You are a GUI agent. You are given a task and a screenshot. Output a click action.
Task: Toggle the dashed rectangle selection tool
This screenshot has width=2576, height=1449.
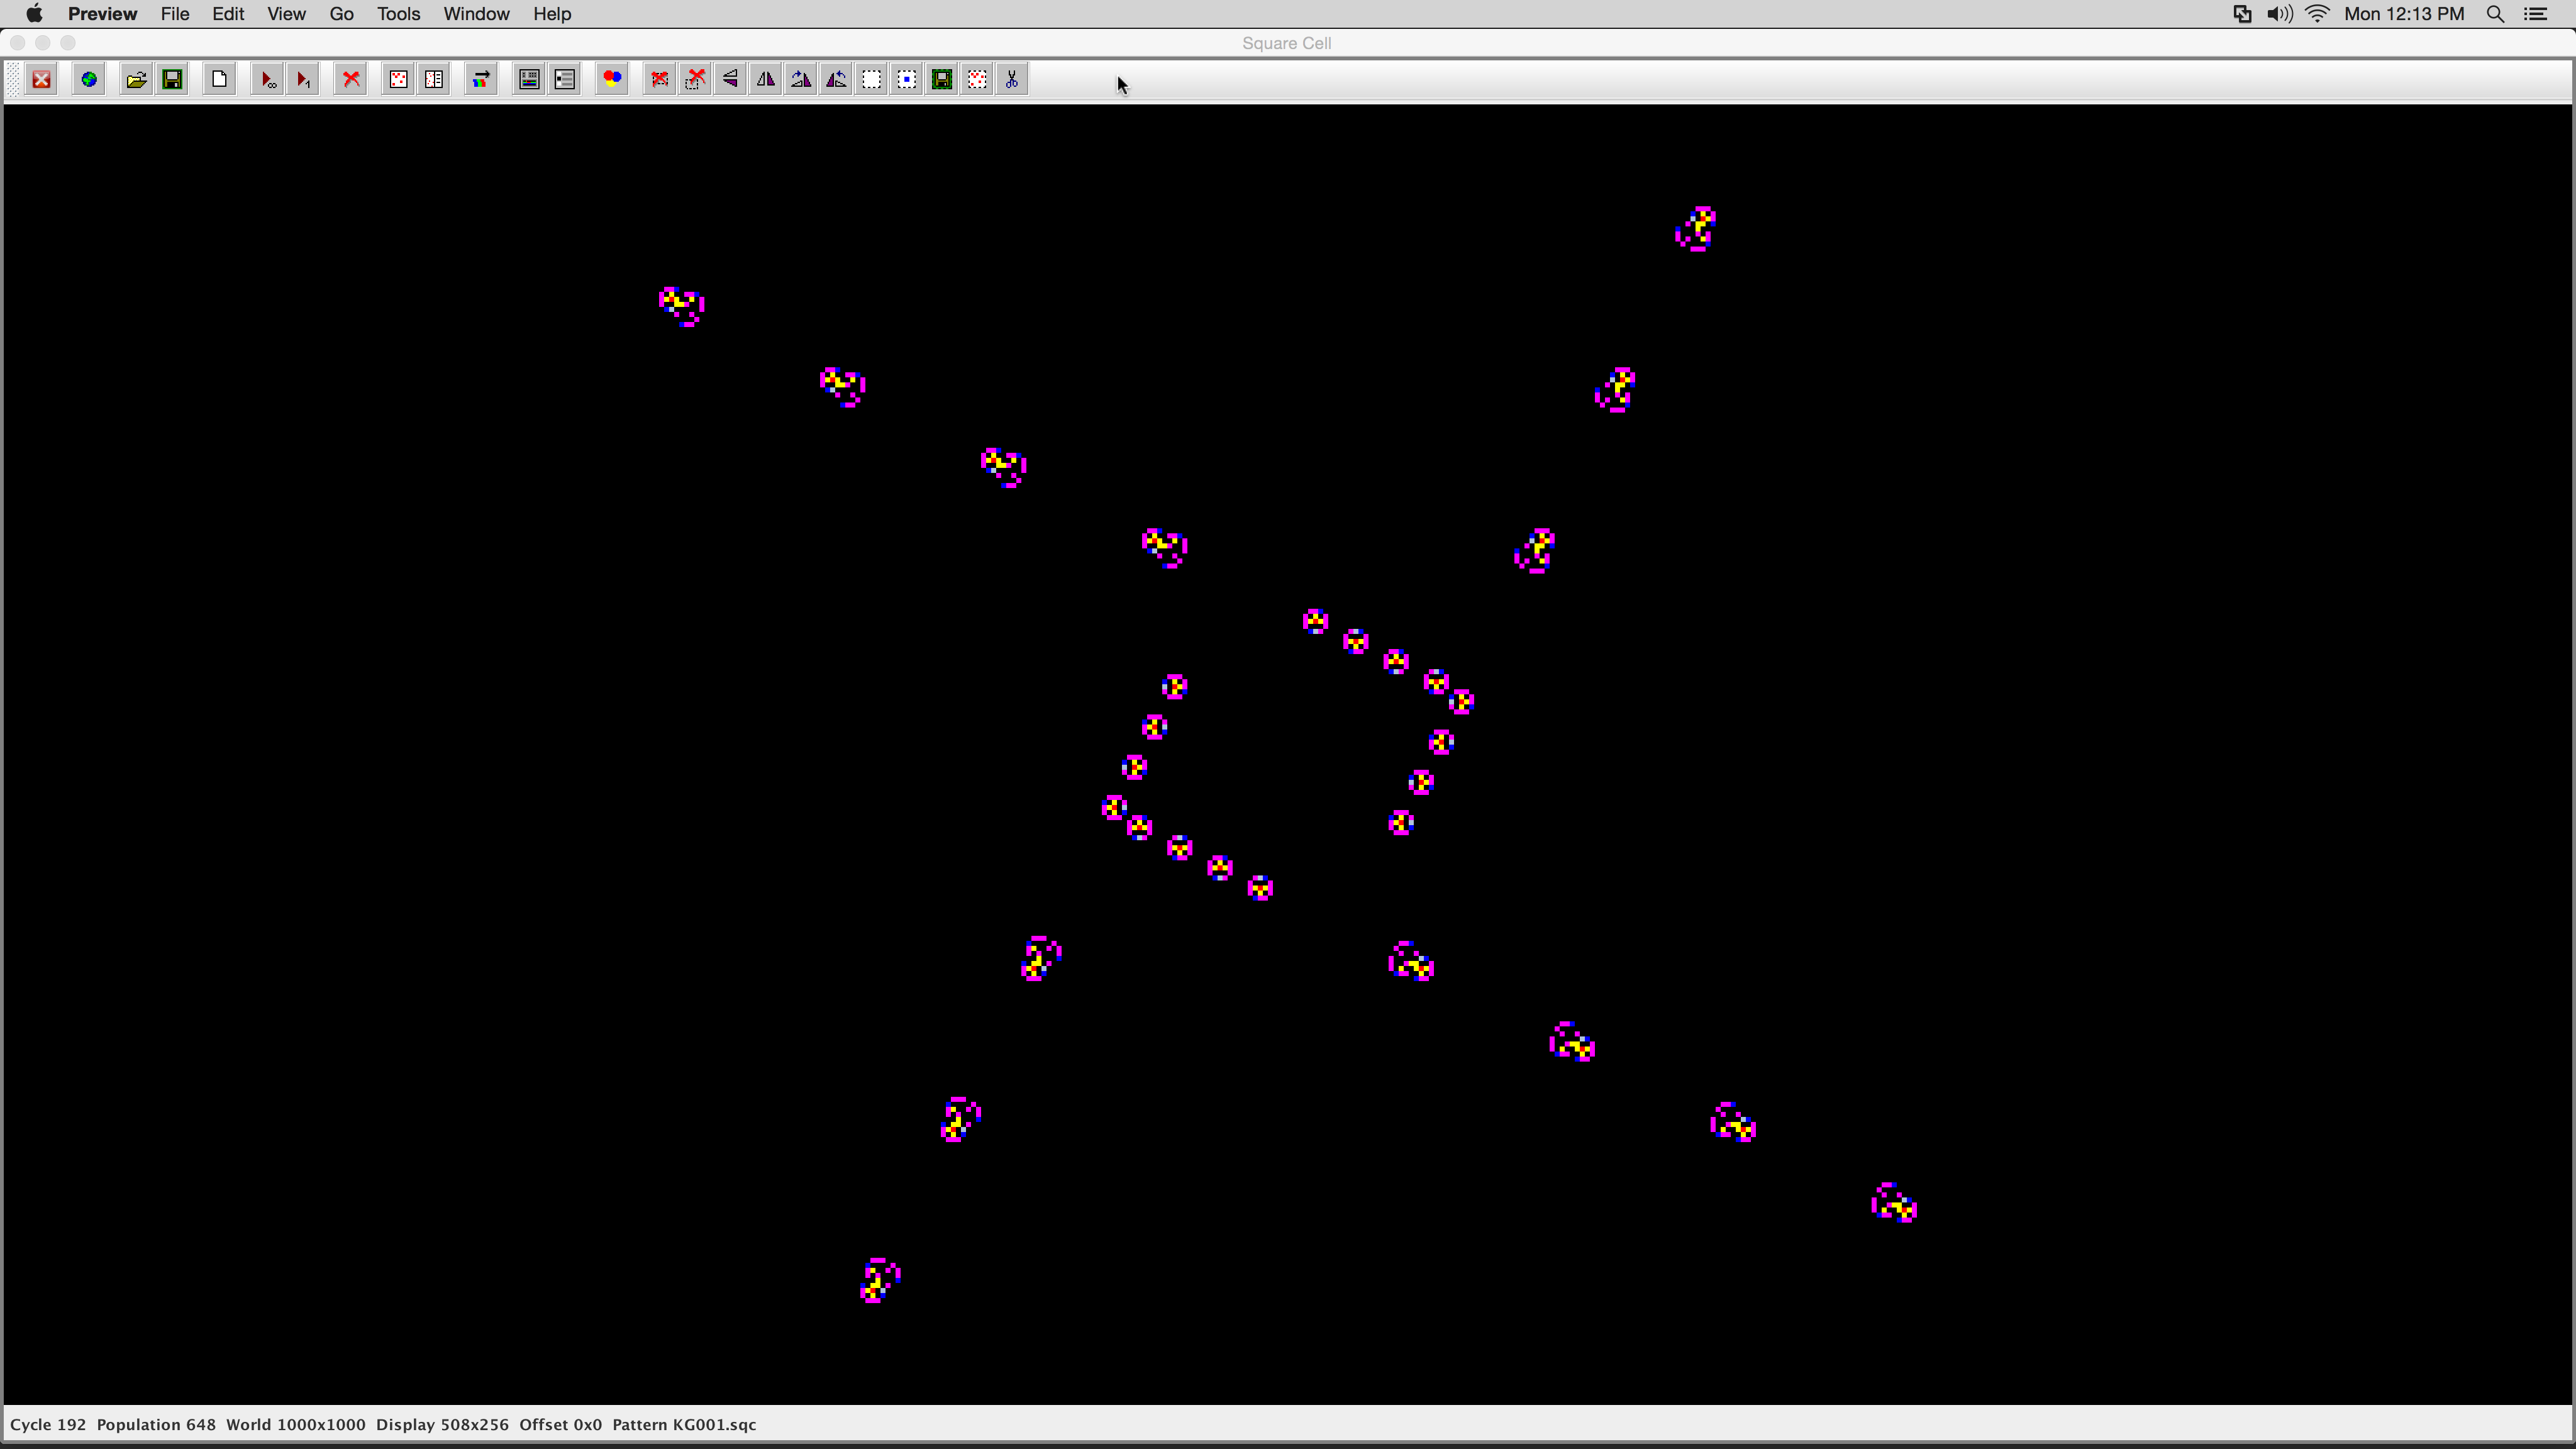(872, 79)
